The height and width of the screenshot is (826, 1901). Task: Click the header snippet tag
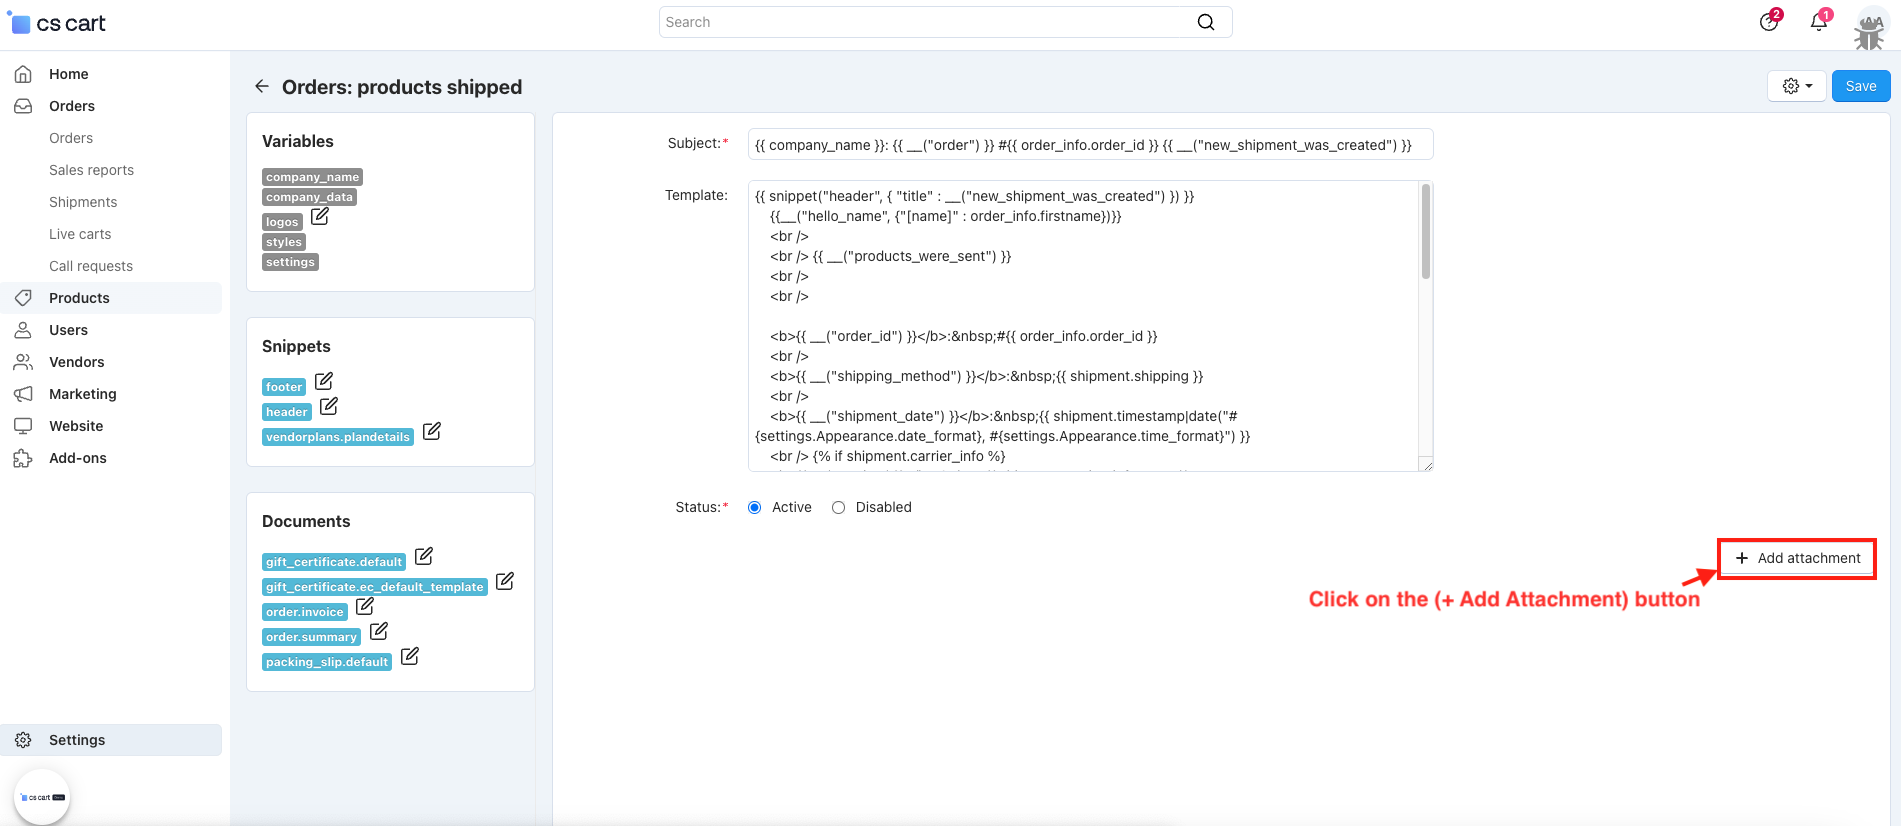(x=287, y=412)
